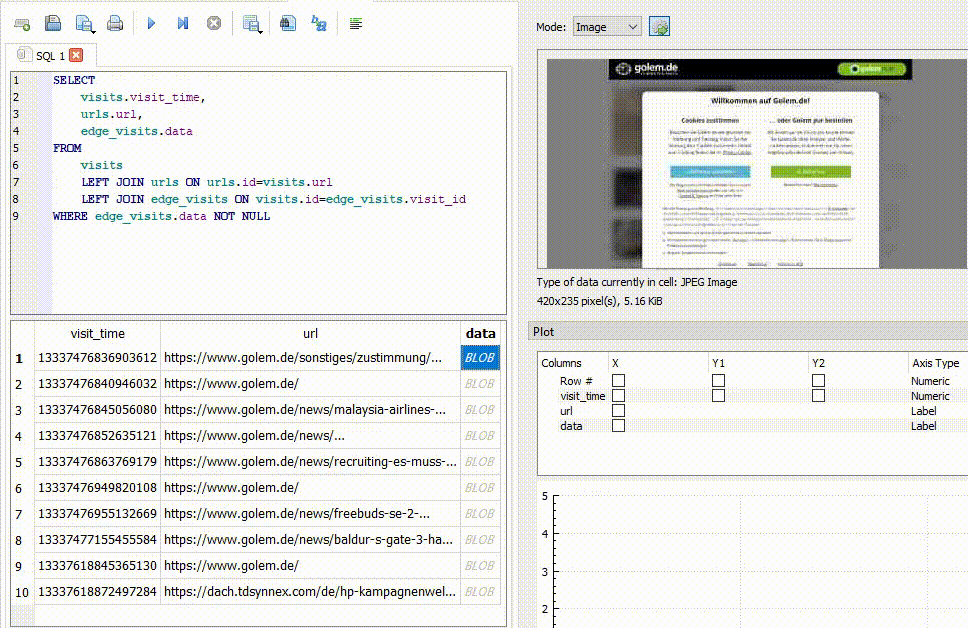Click the open SQL file icon
This screenshot has width=968, height=628.
(x=53, y=23)
